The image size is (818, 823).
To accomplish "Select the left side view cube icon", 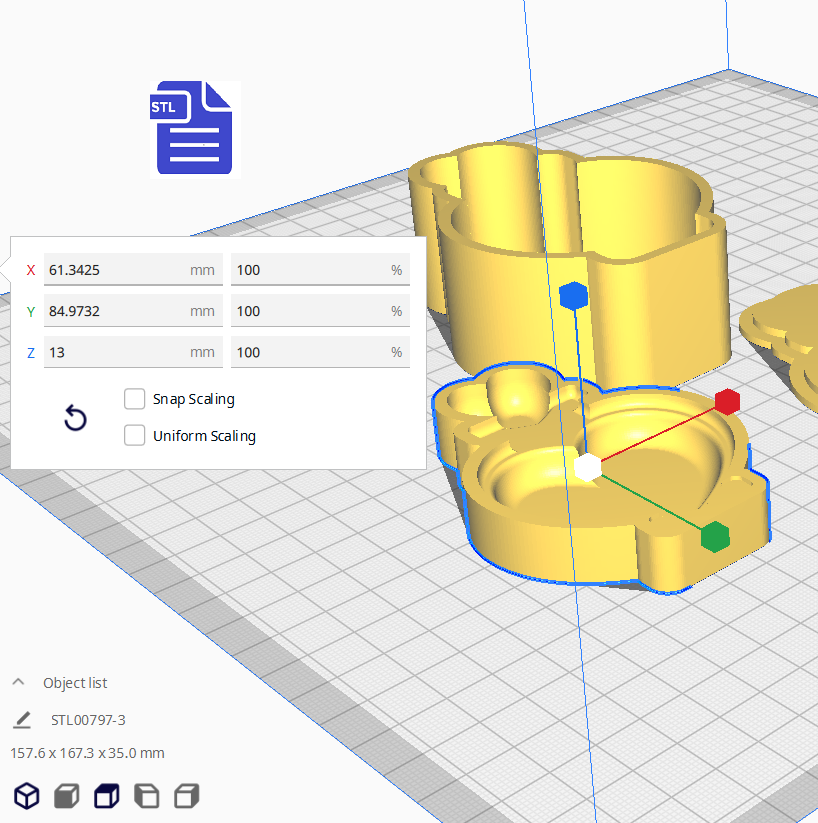I will 146,796.
